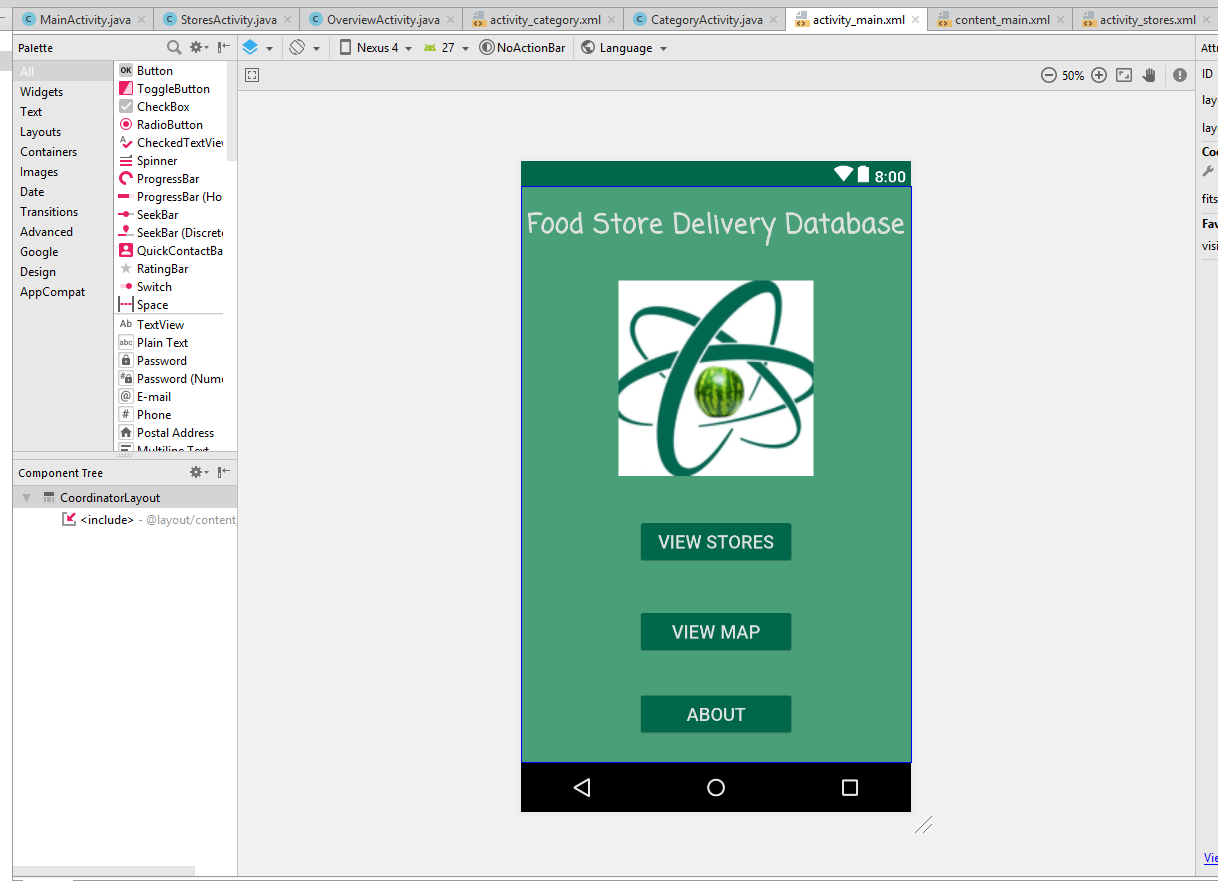This screenshot has width=1218, height=881.
Task: Open the screen orientation dropdown
Action: 304,47
